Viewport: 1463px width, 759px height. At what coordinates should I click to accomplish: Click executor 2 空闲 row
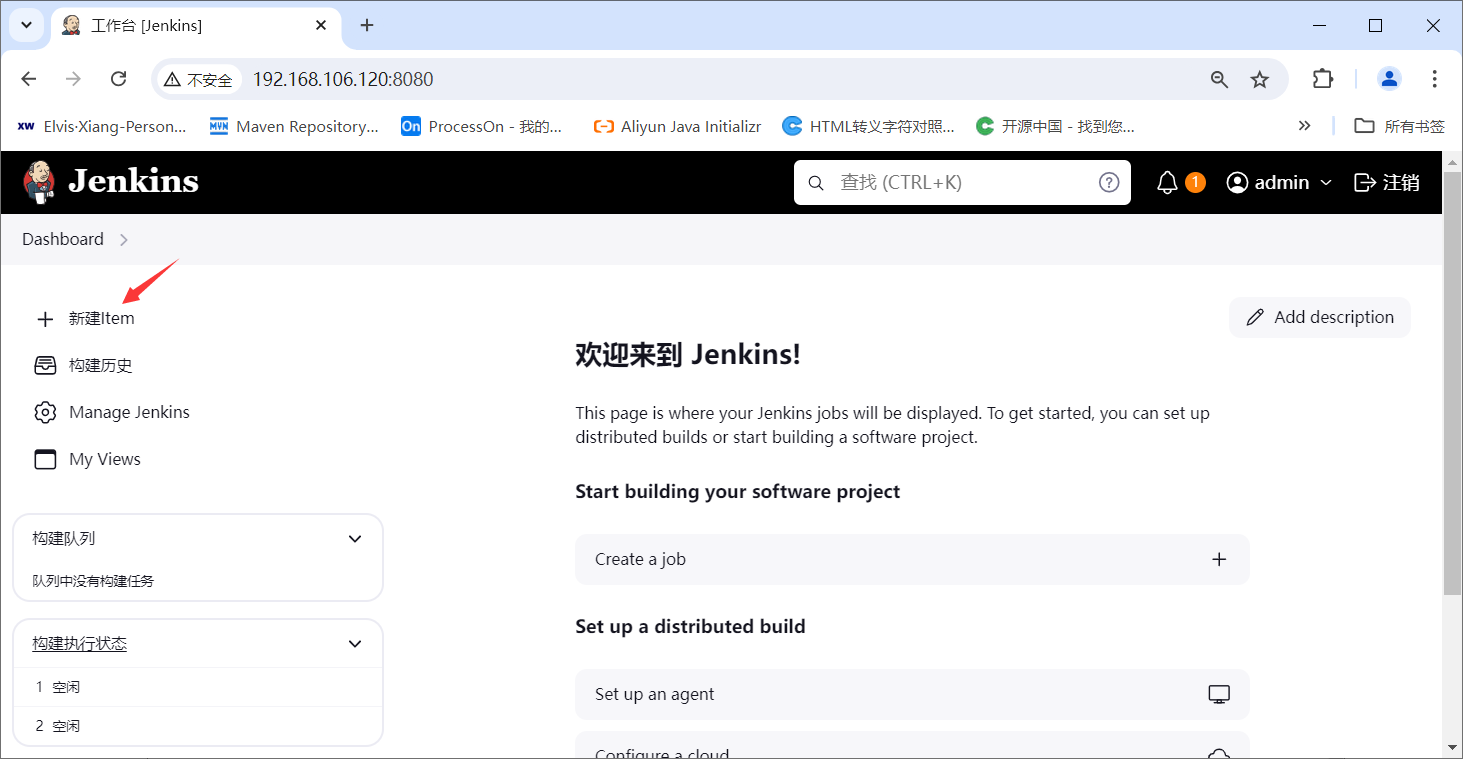coord(198,726)
